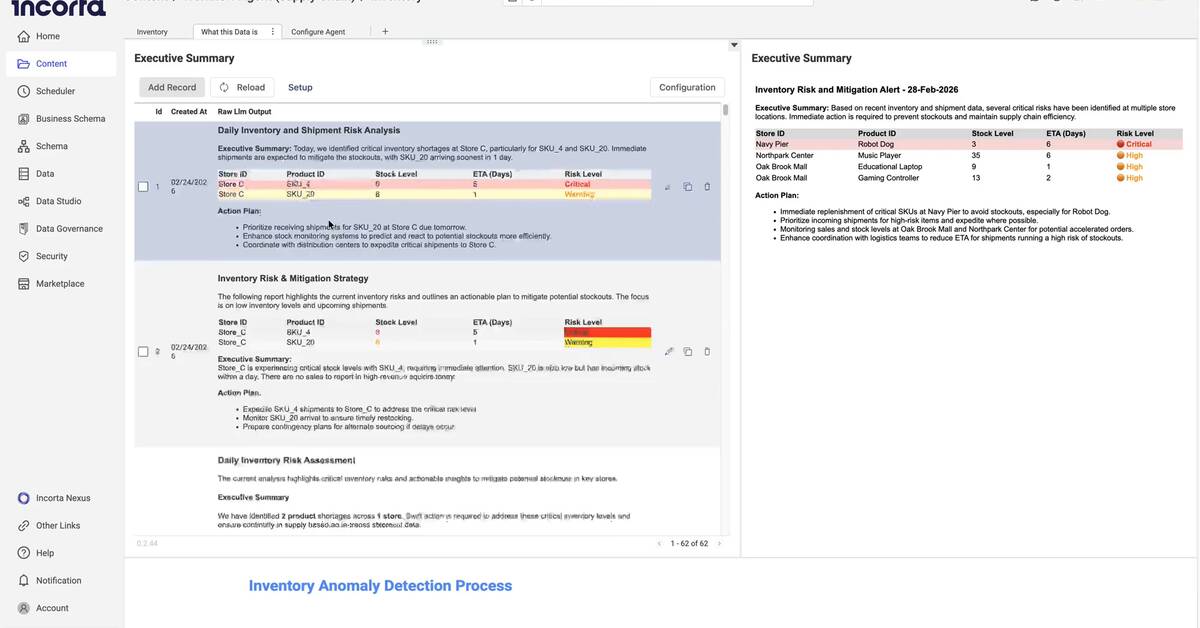
Task: Open Business Schema in the sidebar
Action: (60, 119)
